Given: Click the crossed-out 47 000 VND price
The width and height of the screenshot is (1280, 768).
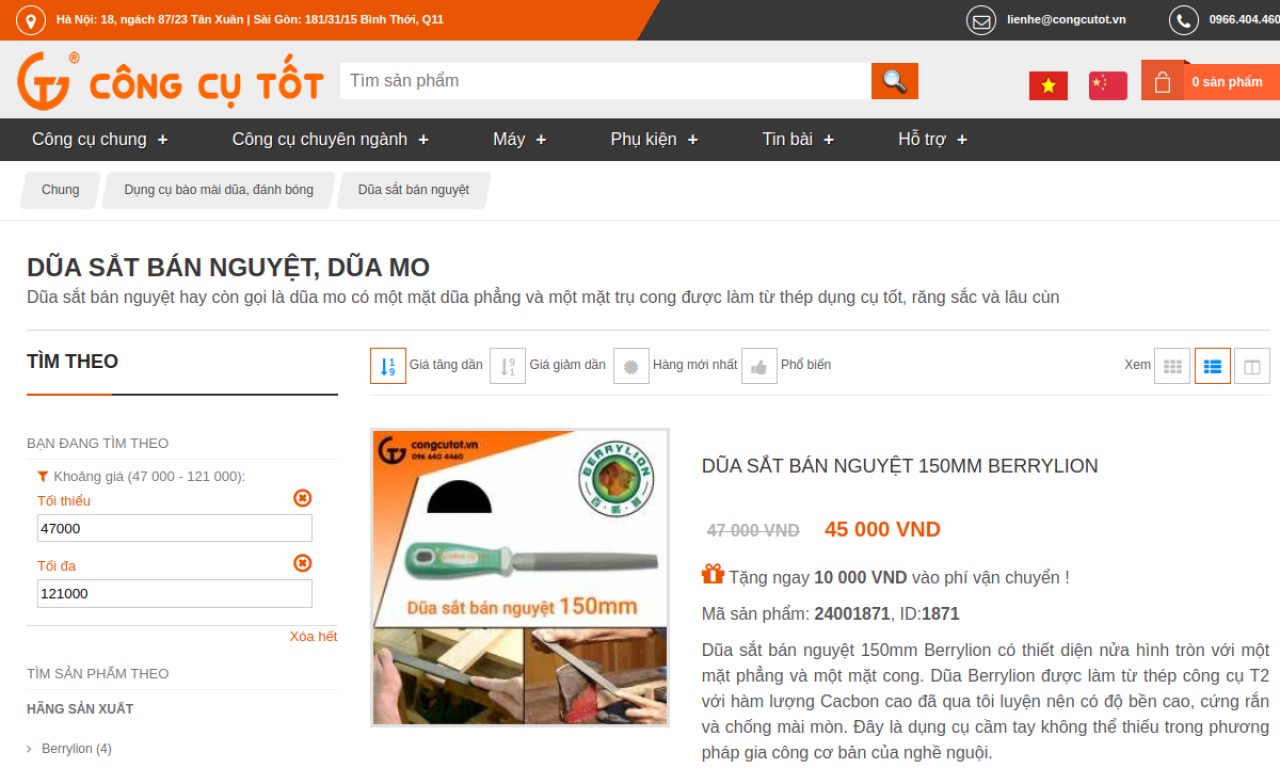Looking at the screenshot, I should [753, 531].
